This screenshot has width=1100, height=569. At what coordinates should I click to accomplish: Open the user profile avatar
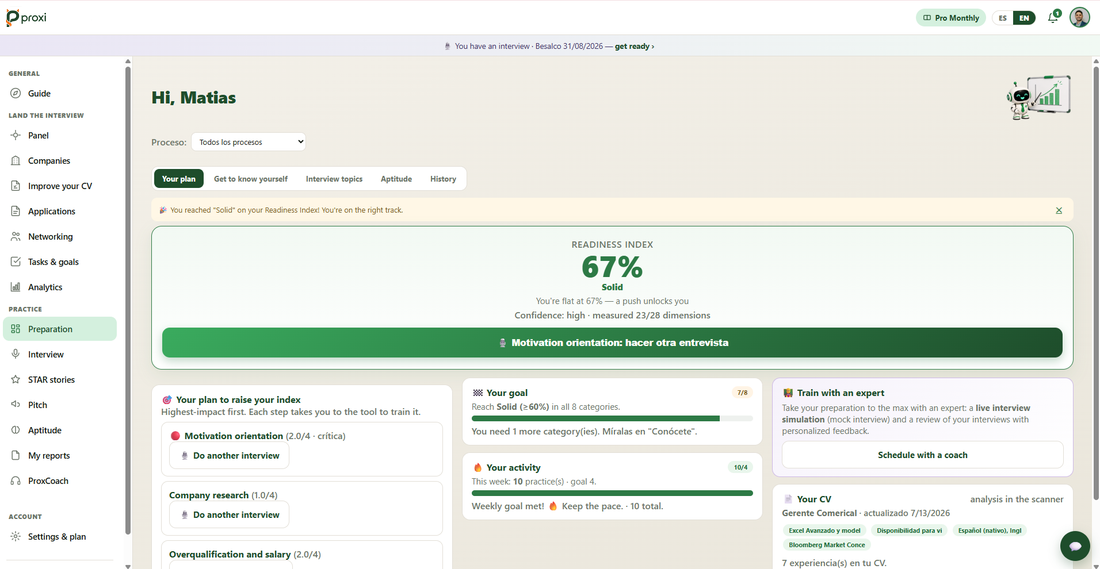[1079, 18]
